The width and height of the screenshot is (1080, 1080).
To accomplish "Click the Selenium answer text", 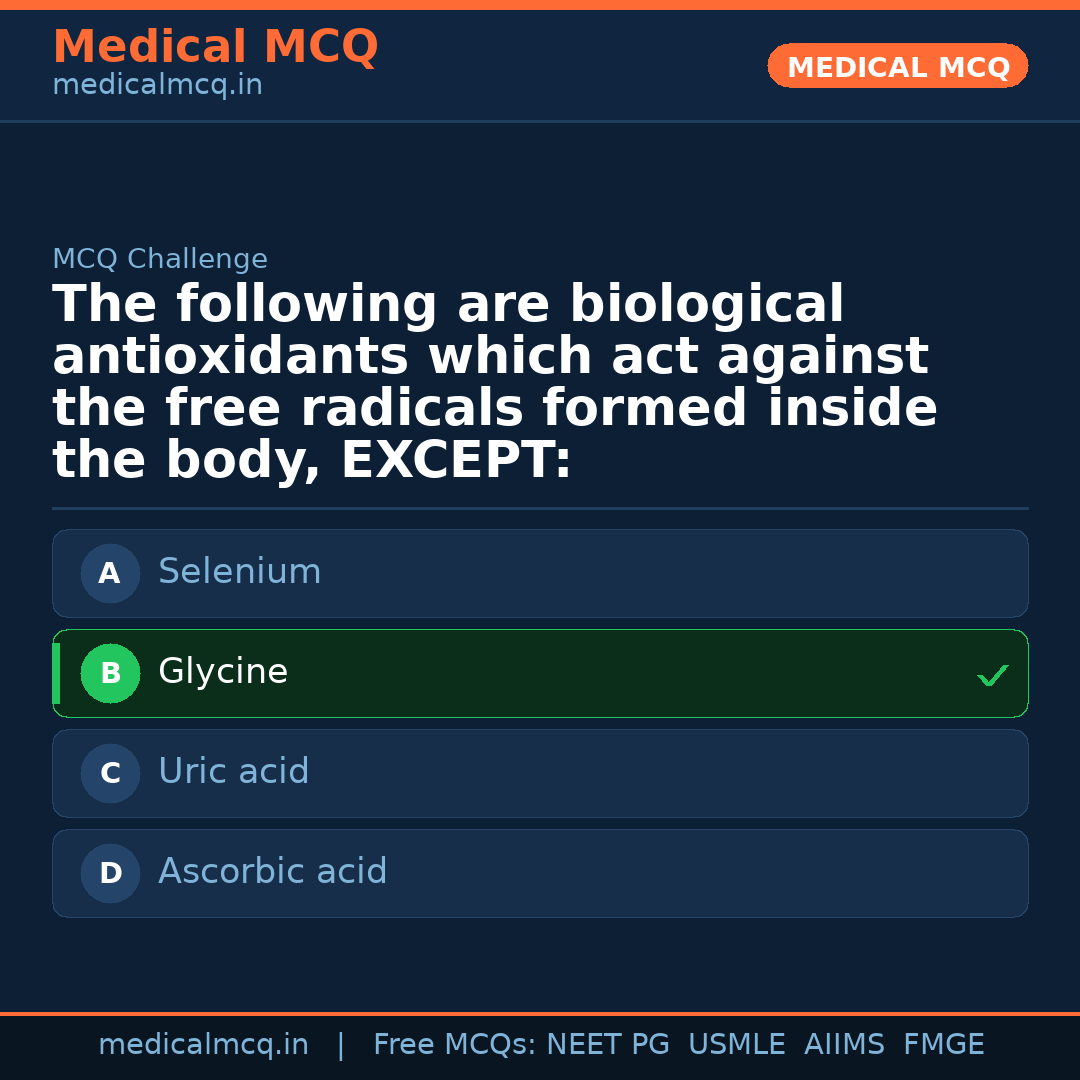I will point(239,572).
